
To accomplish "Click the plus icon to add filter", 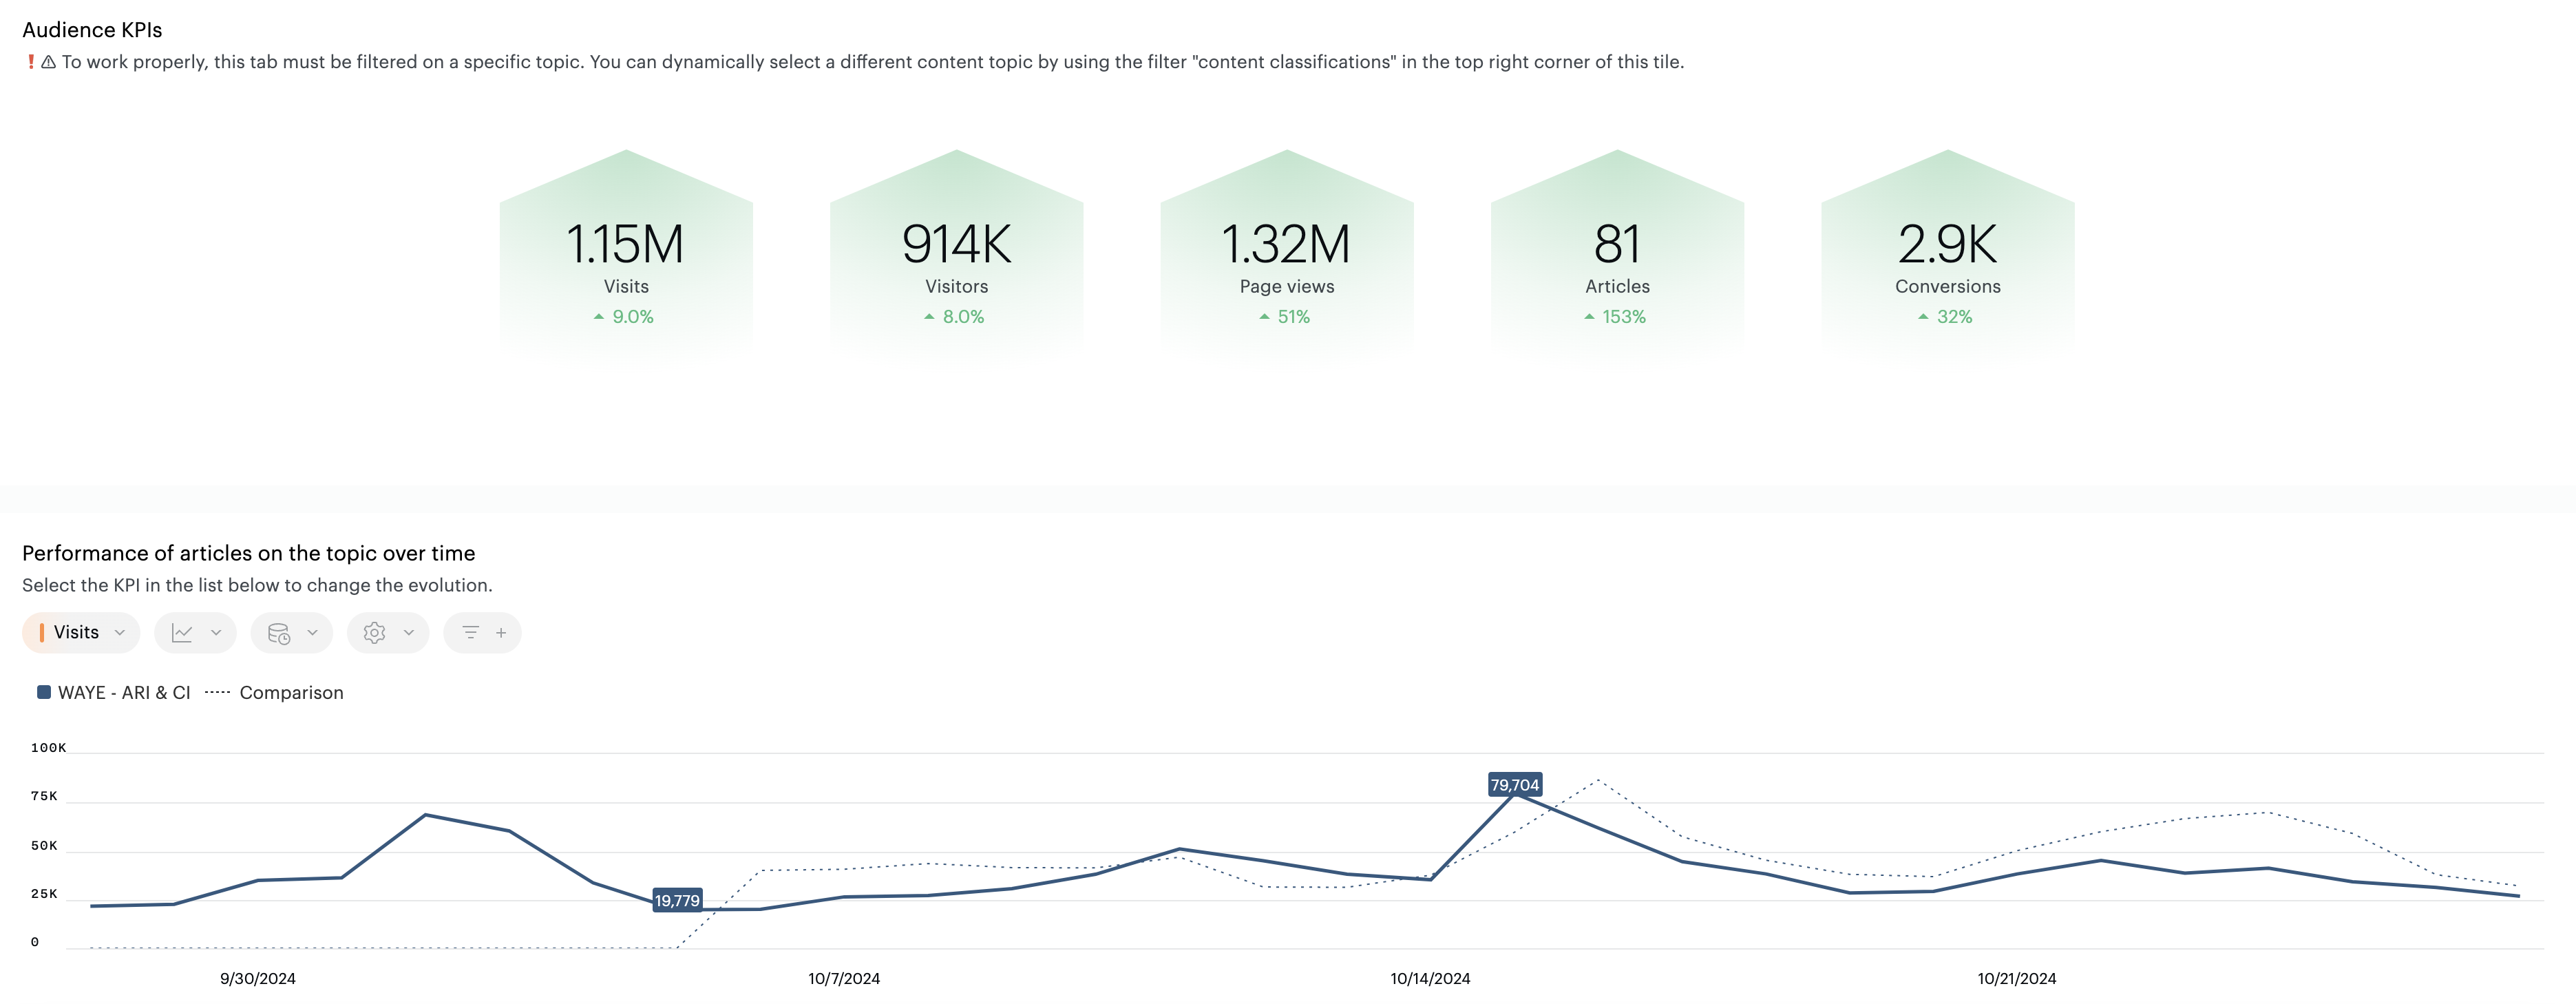I will pyautogui.click(x=501, y=633).
